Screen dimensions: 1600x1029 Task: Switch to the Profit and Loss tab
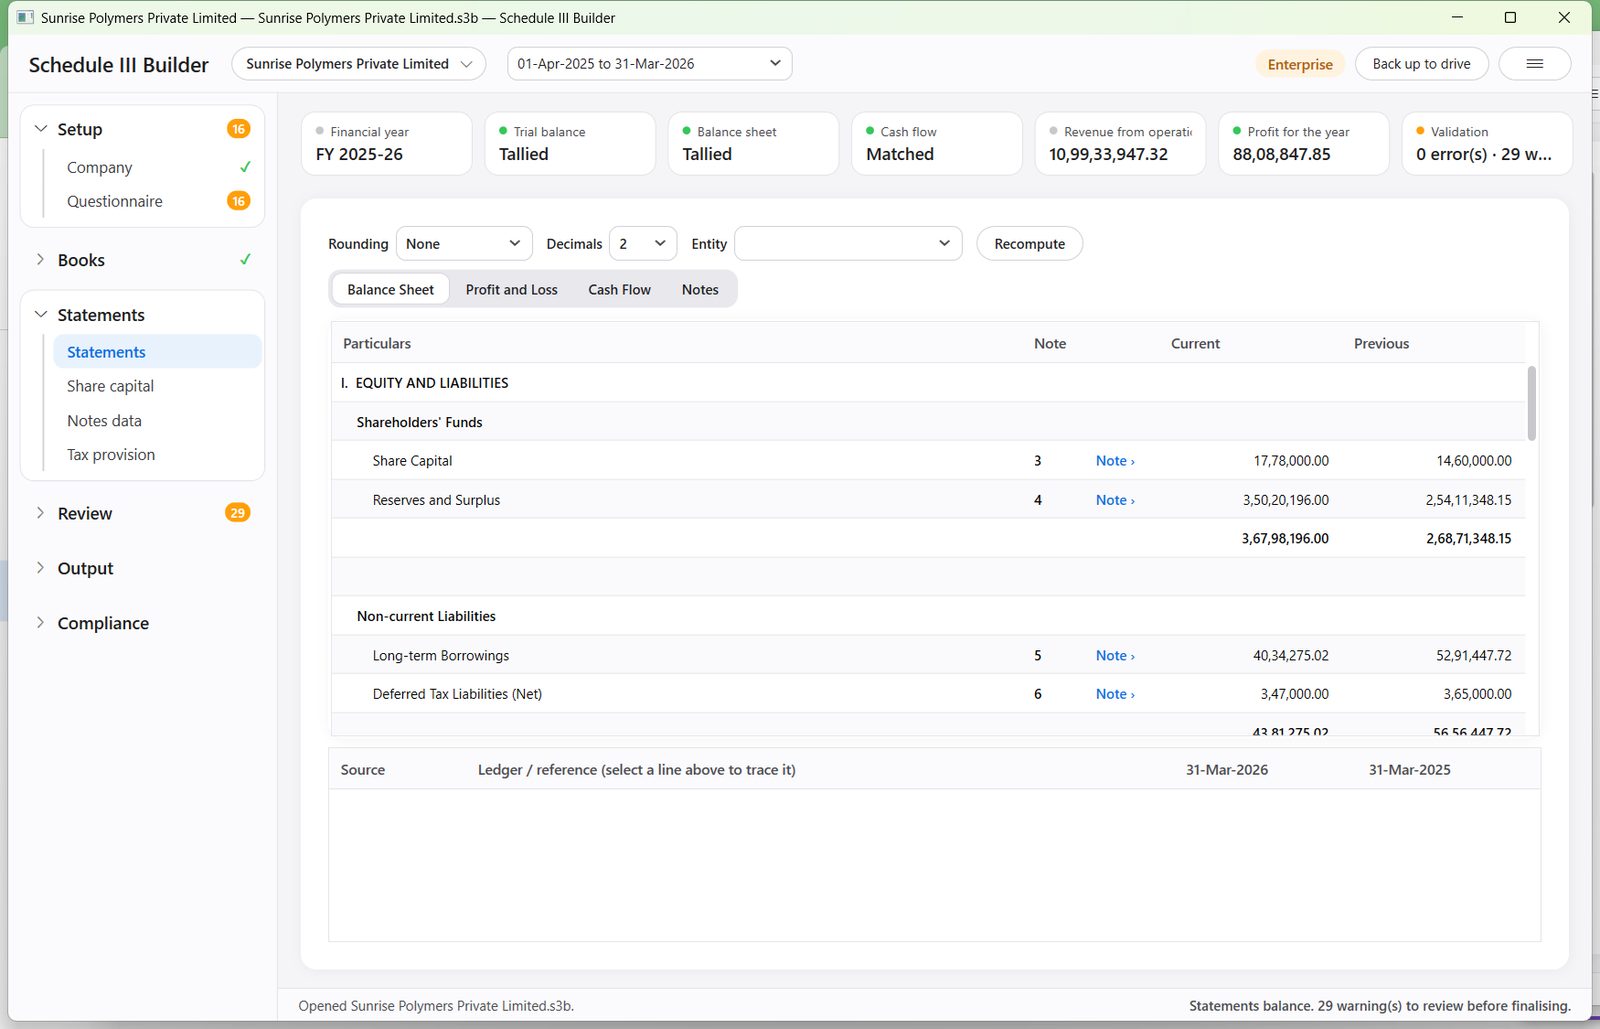[511, 290]
